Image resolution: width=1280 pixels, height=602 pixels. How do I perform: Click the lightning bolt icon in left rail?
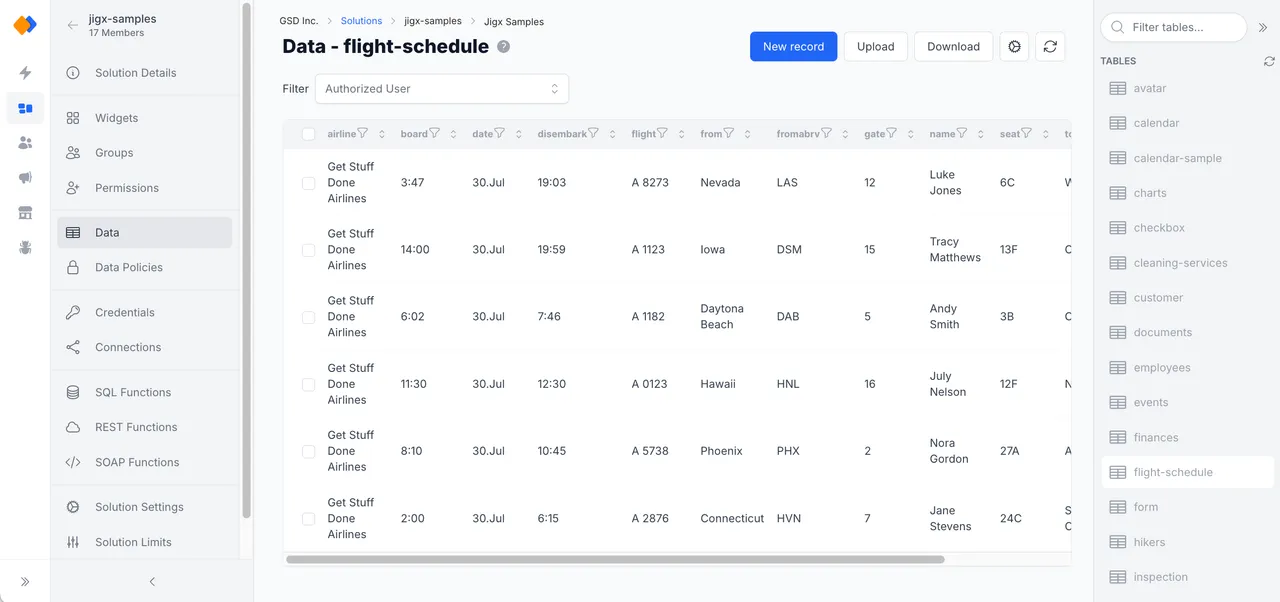point(25,73)
